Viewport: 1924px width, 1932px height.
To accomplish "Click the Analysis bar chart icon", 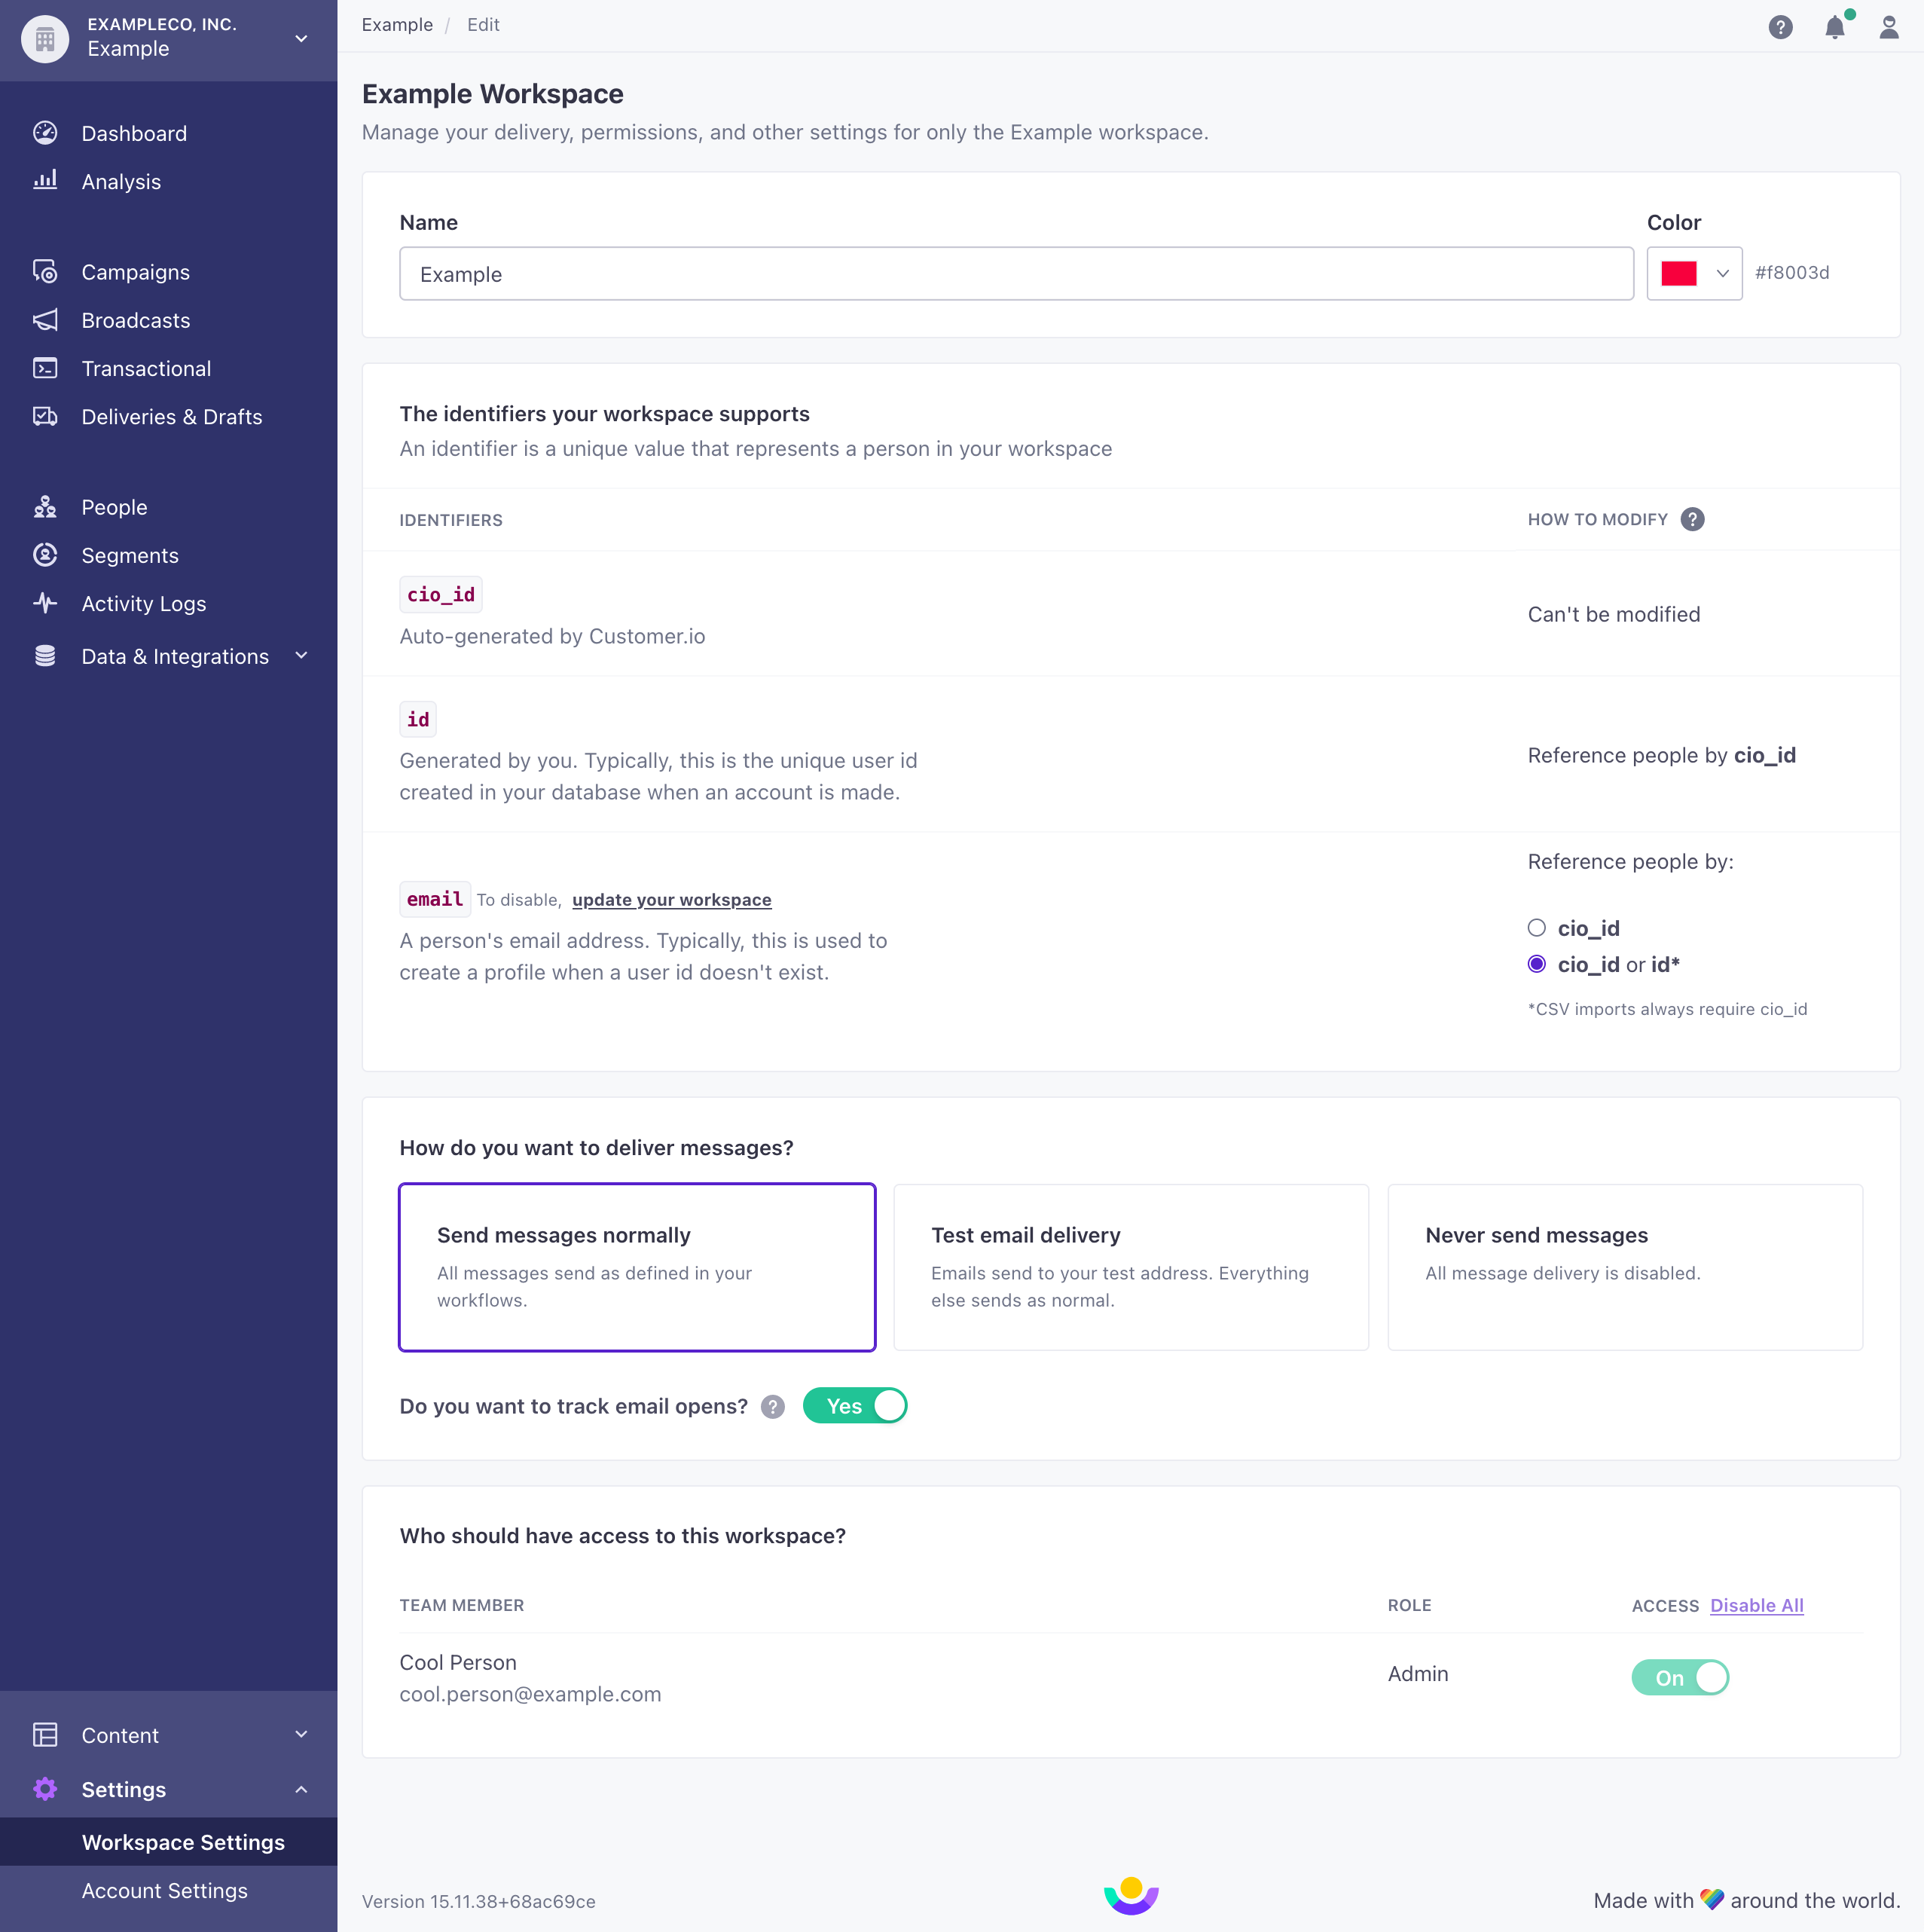I will coord(45,181).
